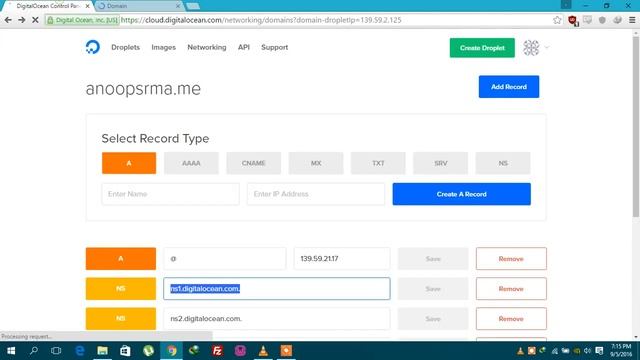Screen dimensions: 640x360
Task: Save the ns1.digitalocean.com. record
Action: 433,289
